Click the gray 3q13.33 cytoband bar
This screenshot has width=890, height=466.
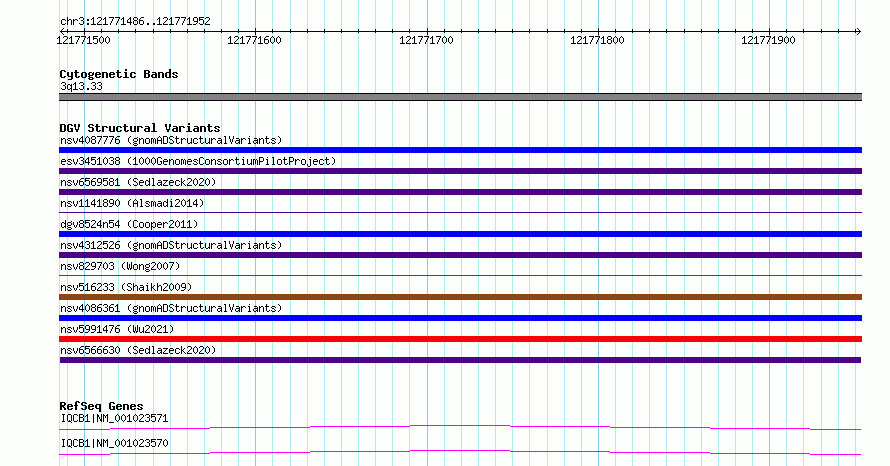pyautogui.click(x=460, y=97)
